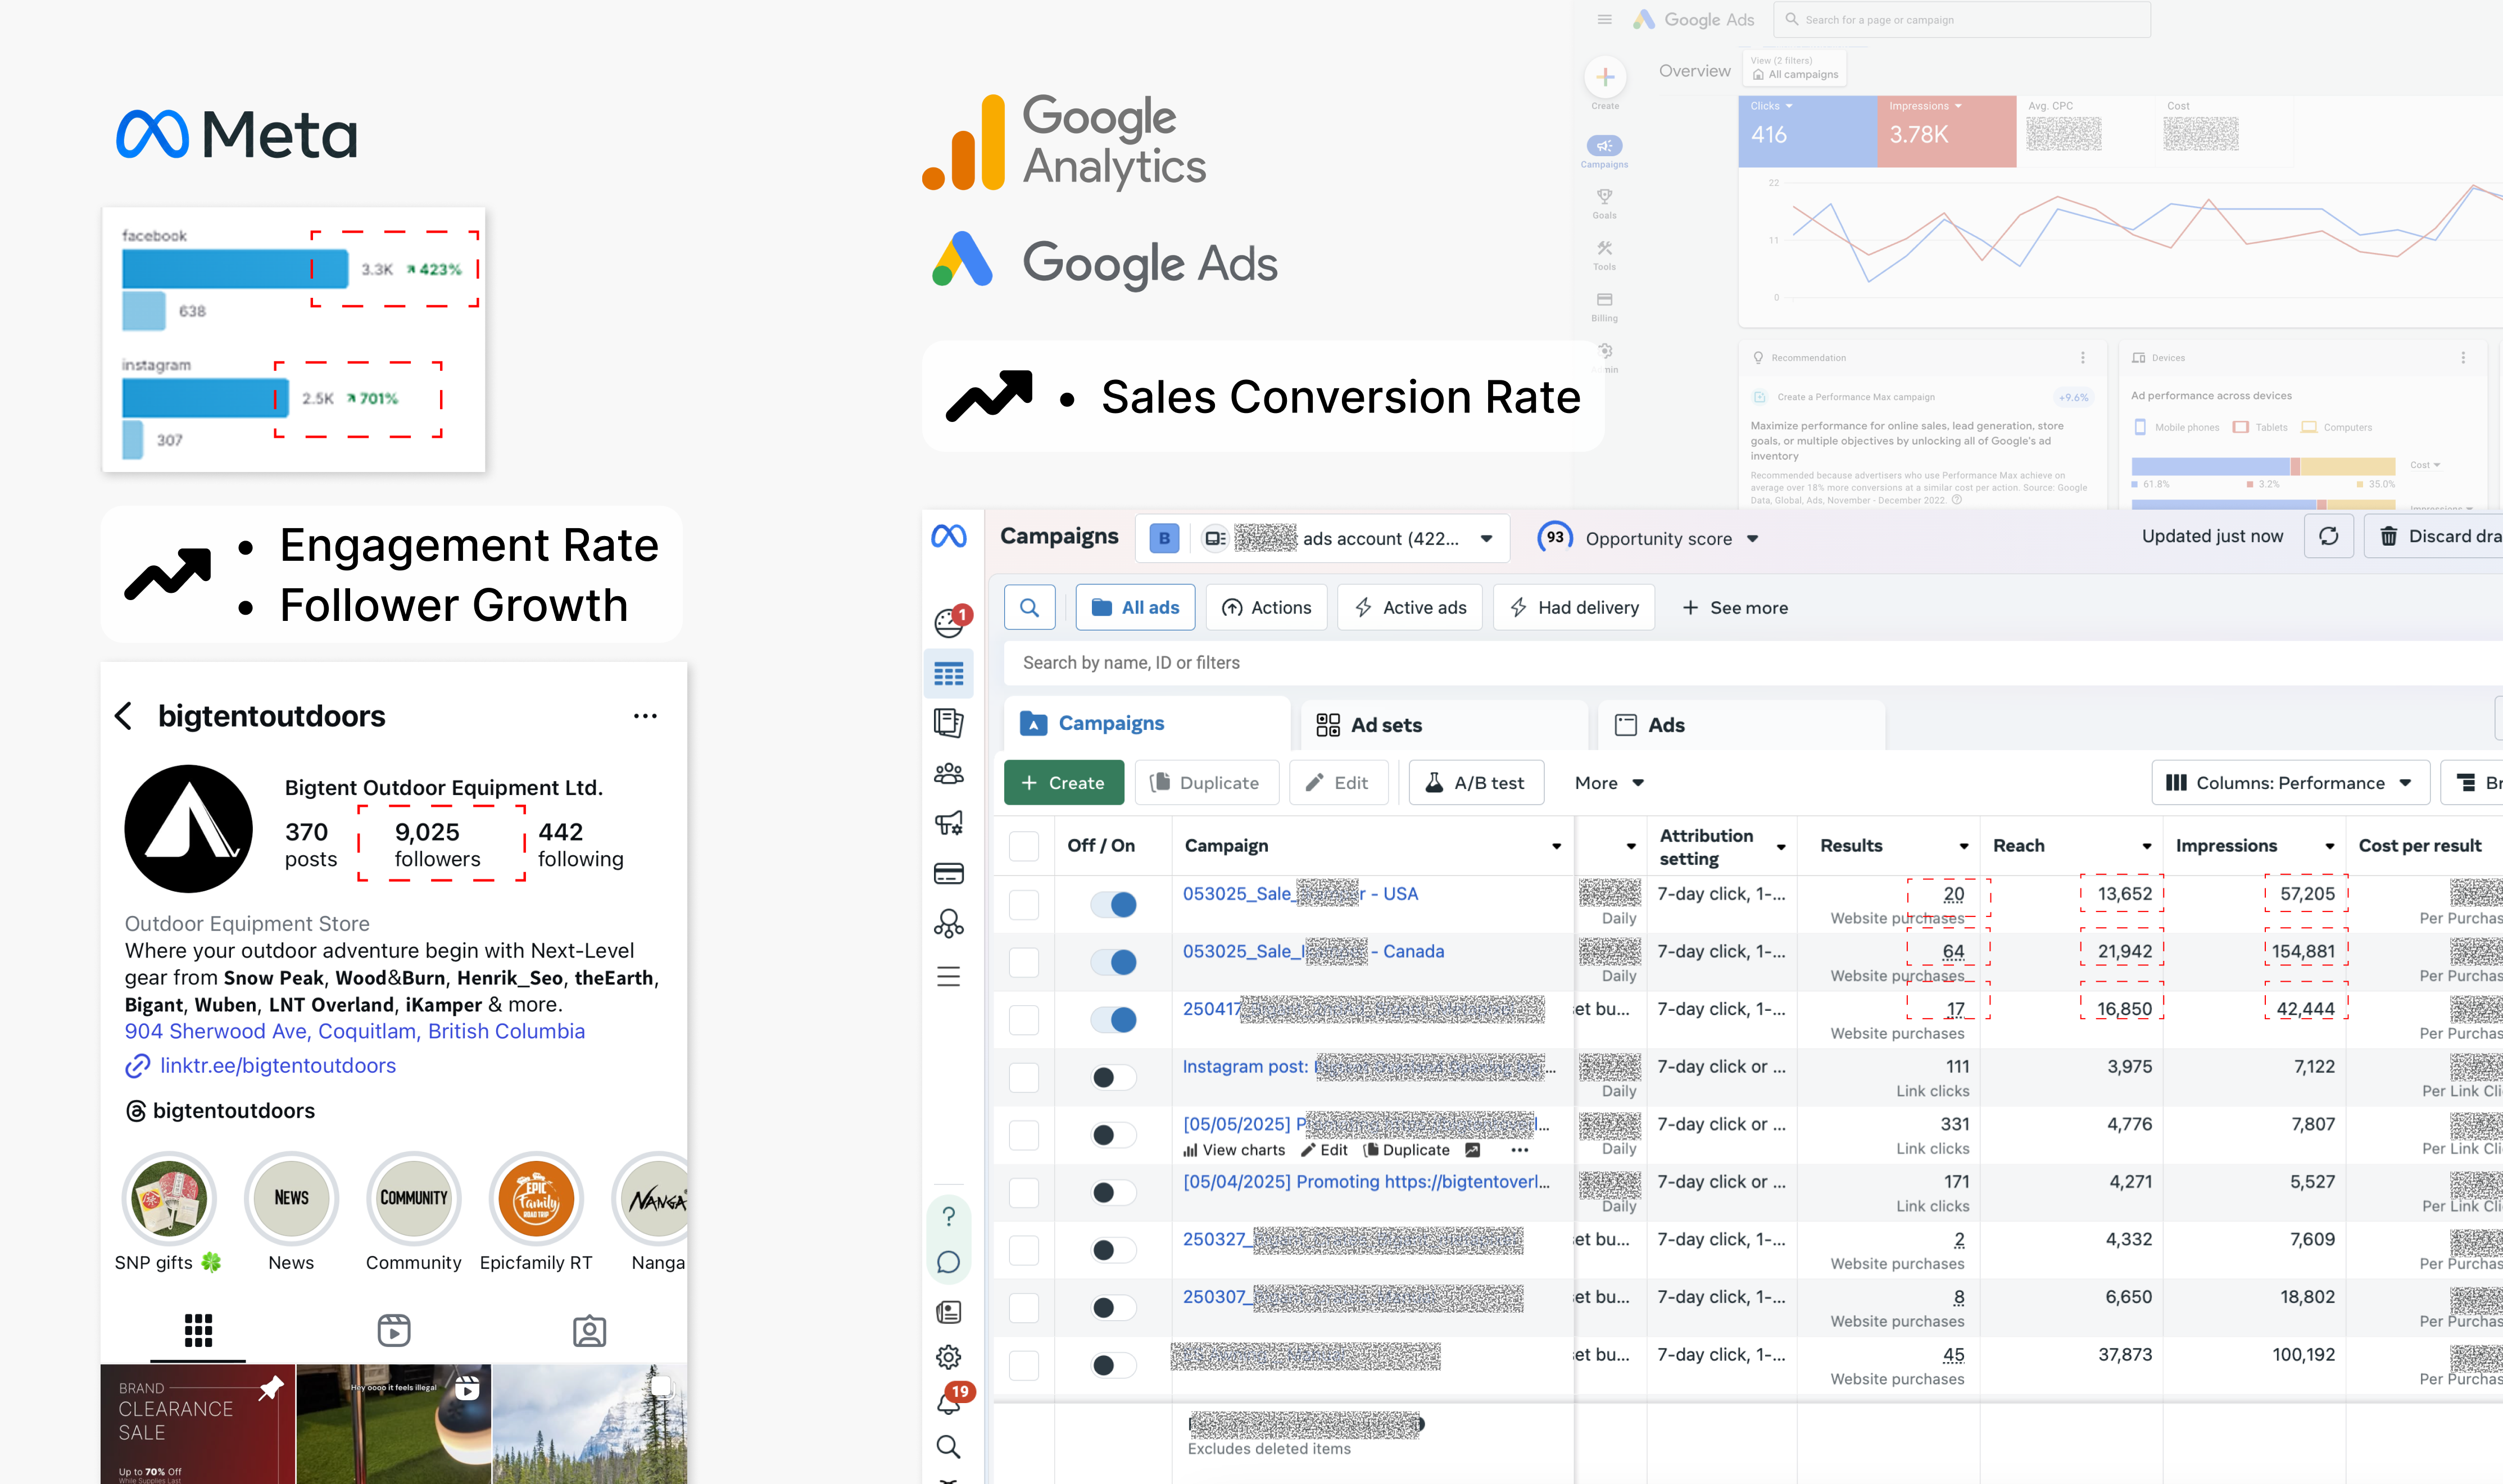Open the Ads reporting icon in sidebar

click(x=948, y=722)
